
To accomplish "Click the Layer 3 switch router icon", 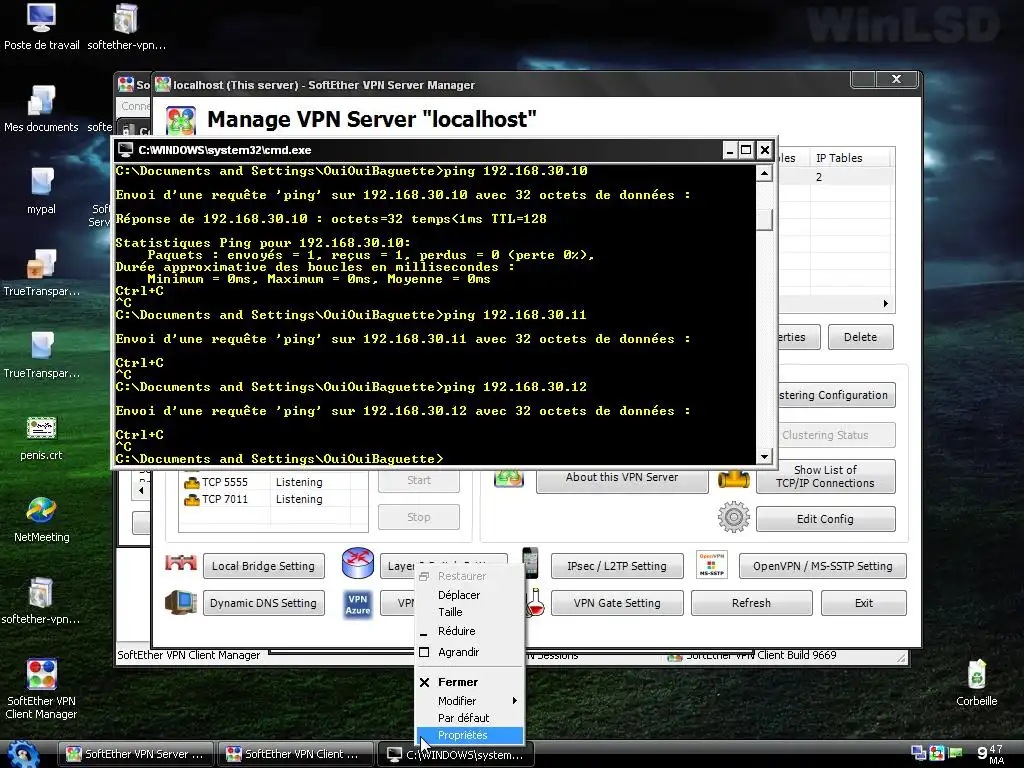I will tap(358, 564).
